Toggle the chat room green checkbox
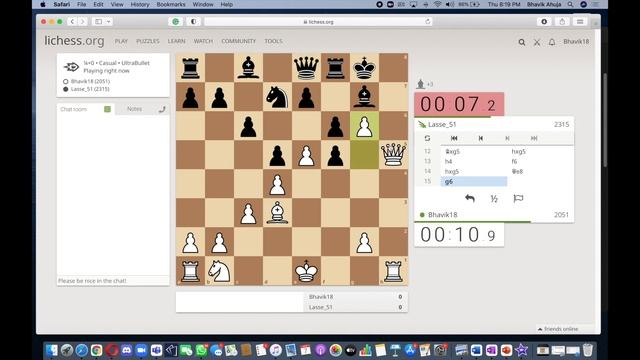The width and height of the screenshot is (640, 360). 107,109
